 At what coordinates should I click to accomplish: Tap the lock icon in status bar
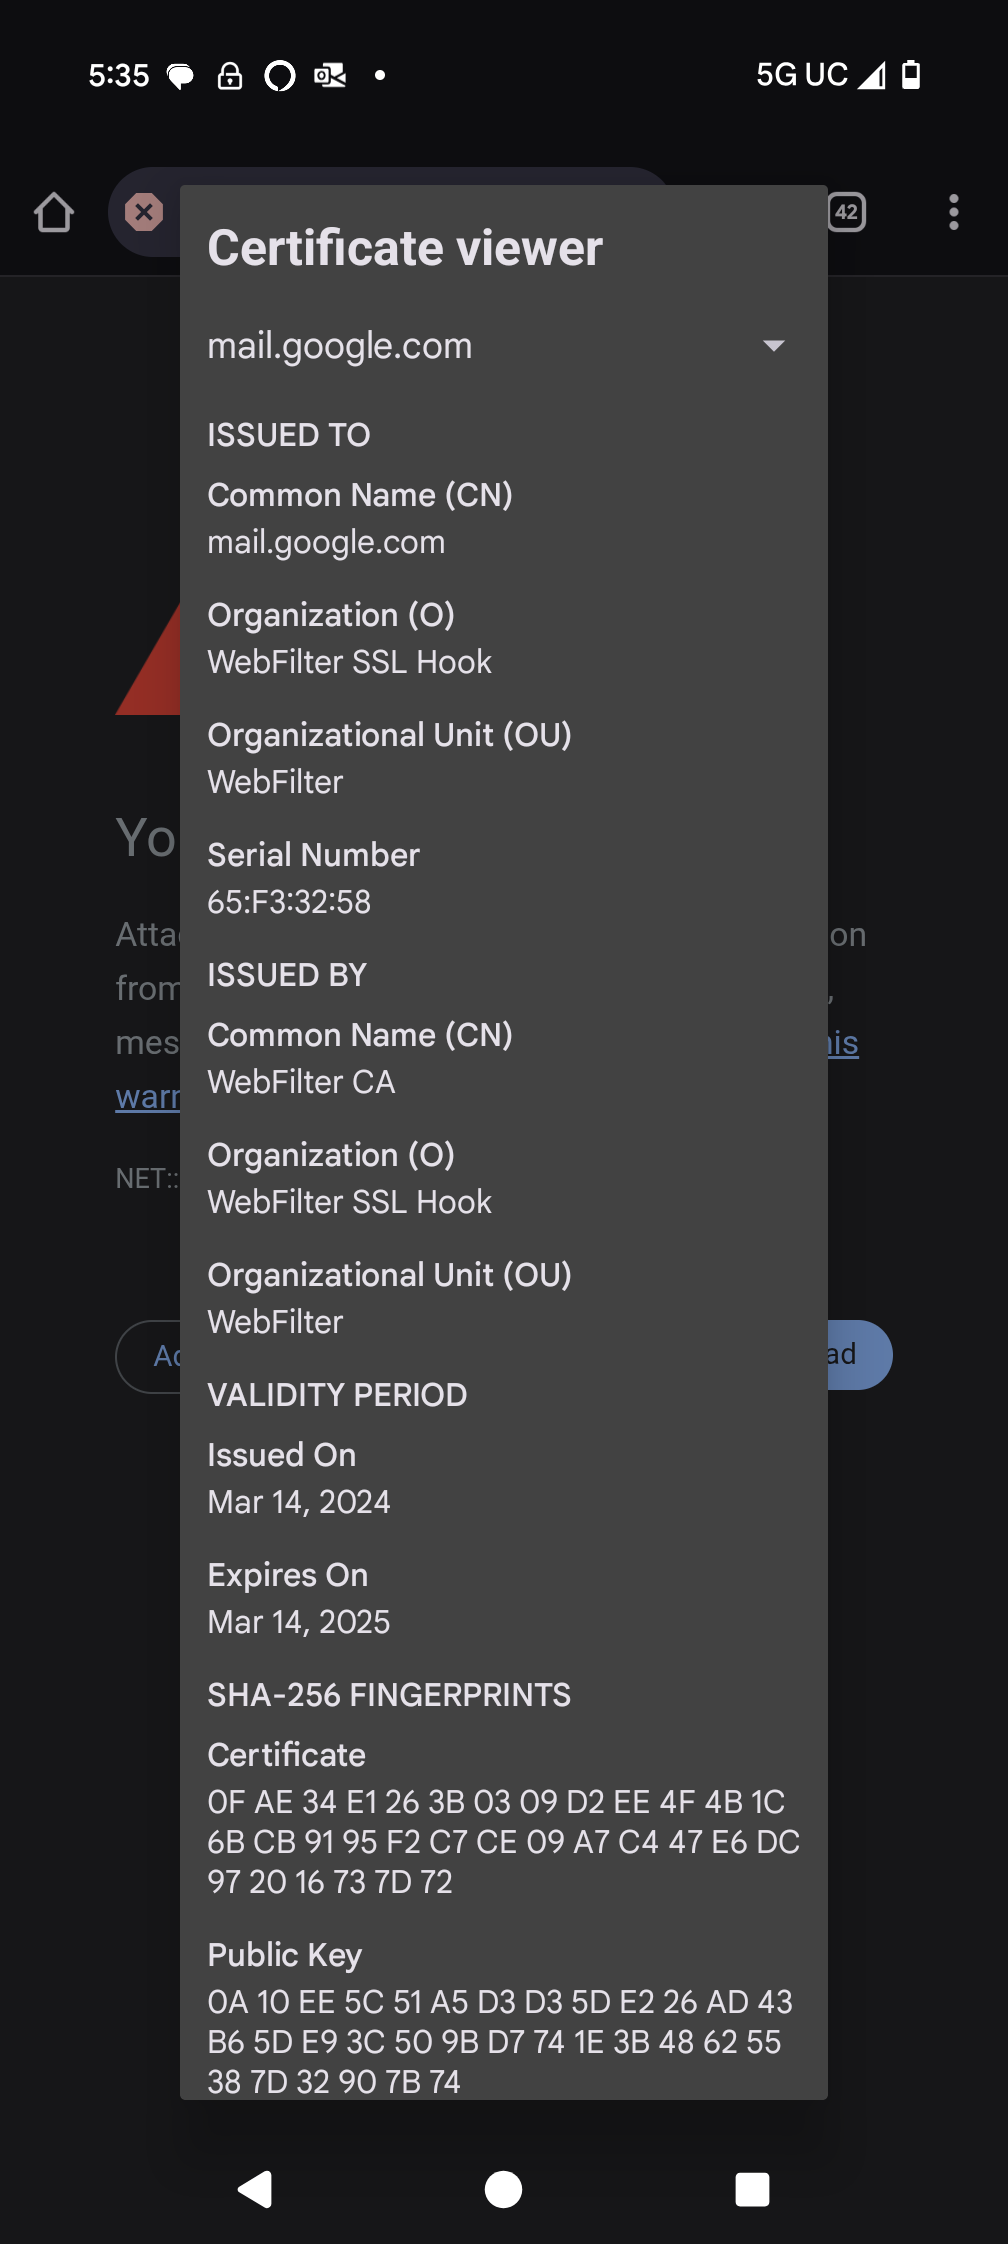click(230, 76)
